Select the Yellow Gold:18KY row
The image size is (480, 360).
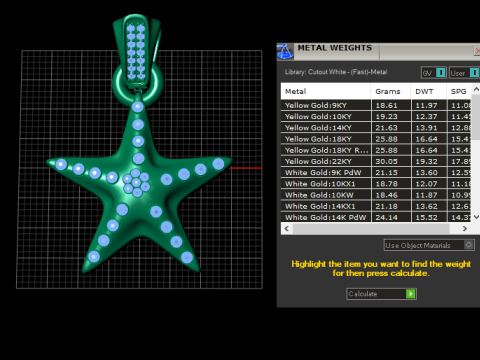(376, 139)
